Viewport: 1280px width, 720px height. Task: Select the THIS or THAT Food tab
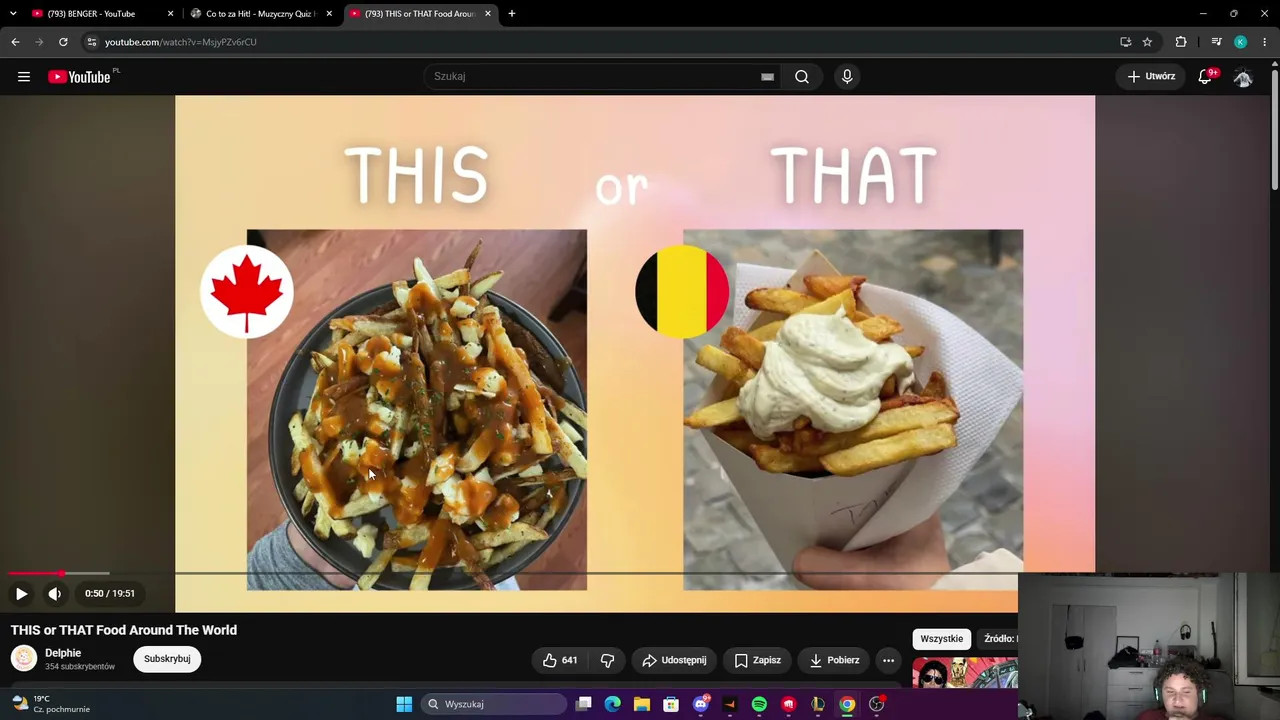[x=420, y=14]
